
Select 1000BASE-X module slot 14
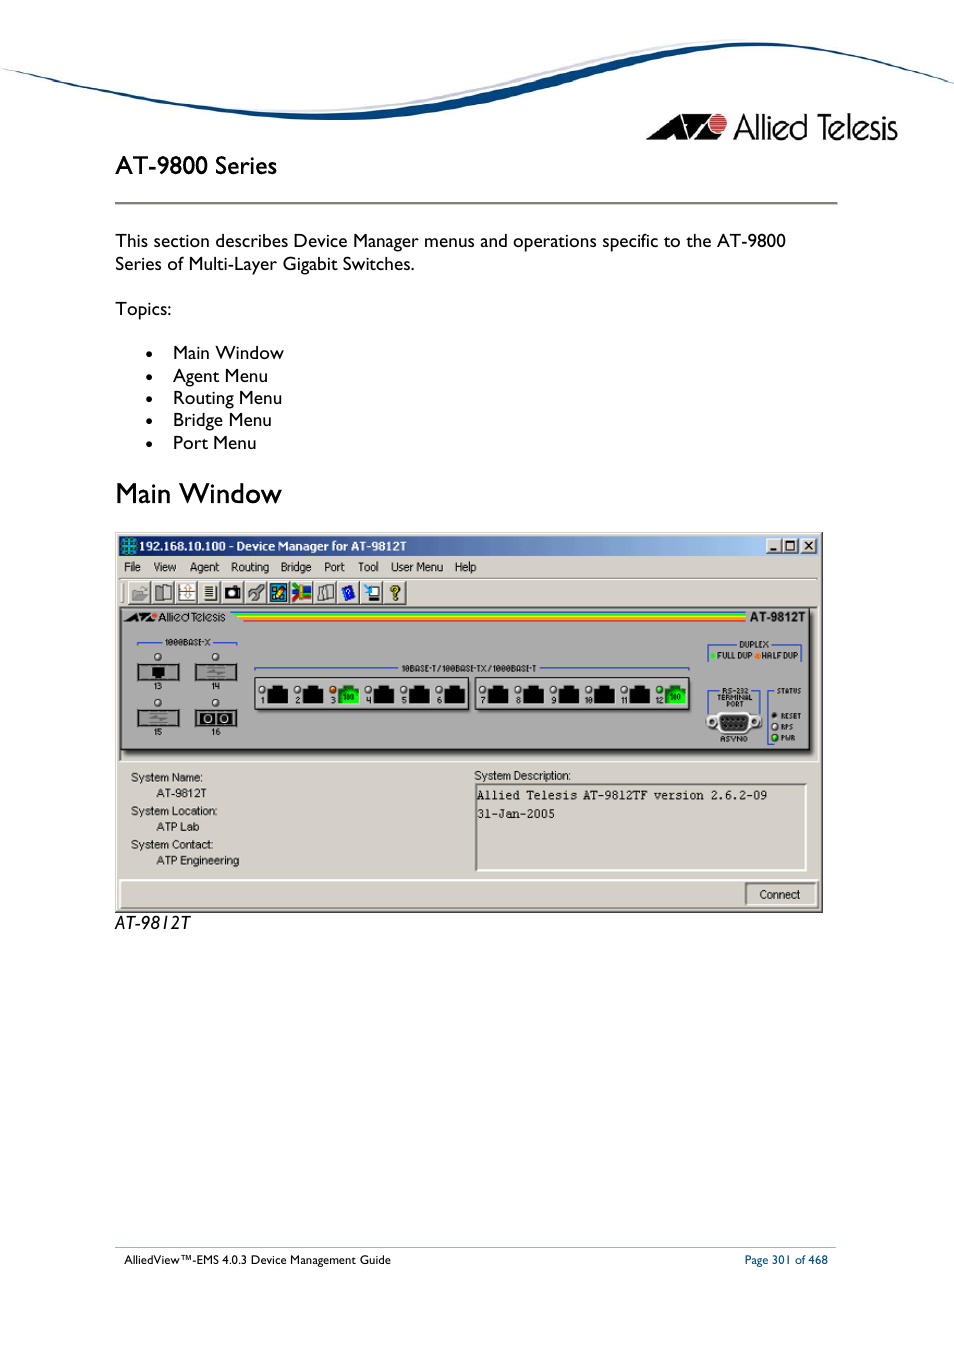tap(216, 672)
